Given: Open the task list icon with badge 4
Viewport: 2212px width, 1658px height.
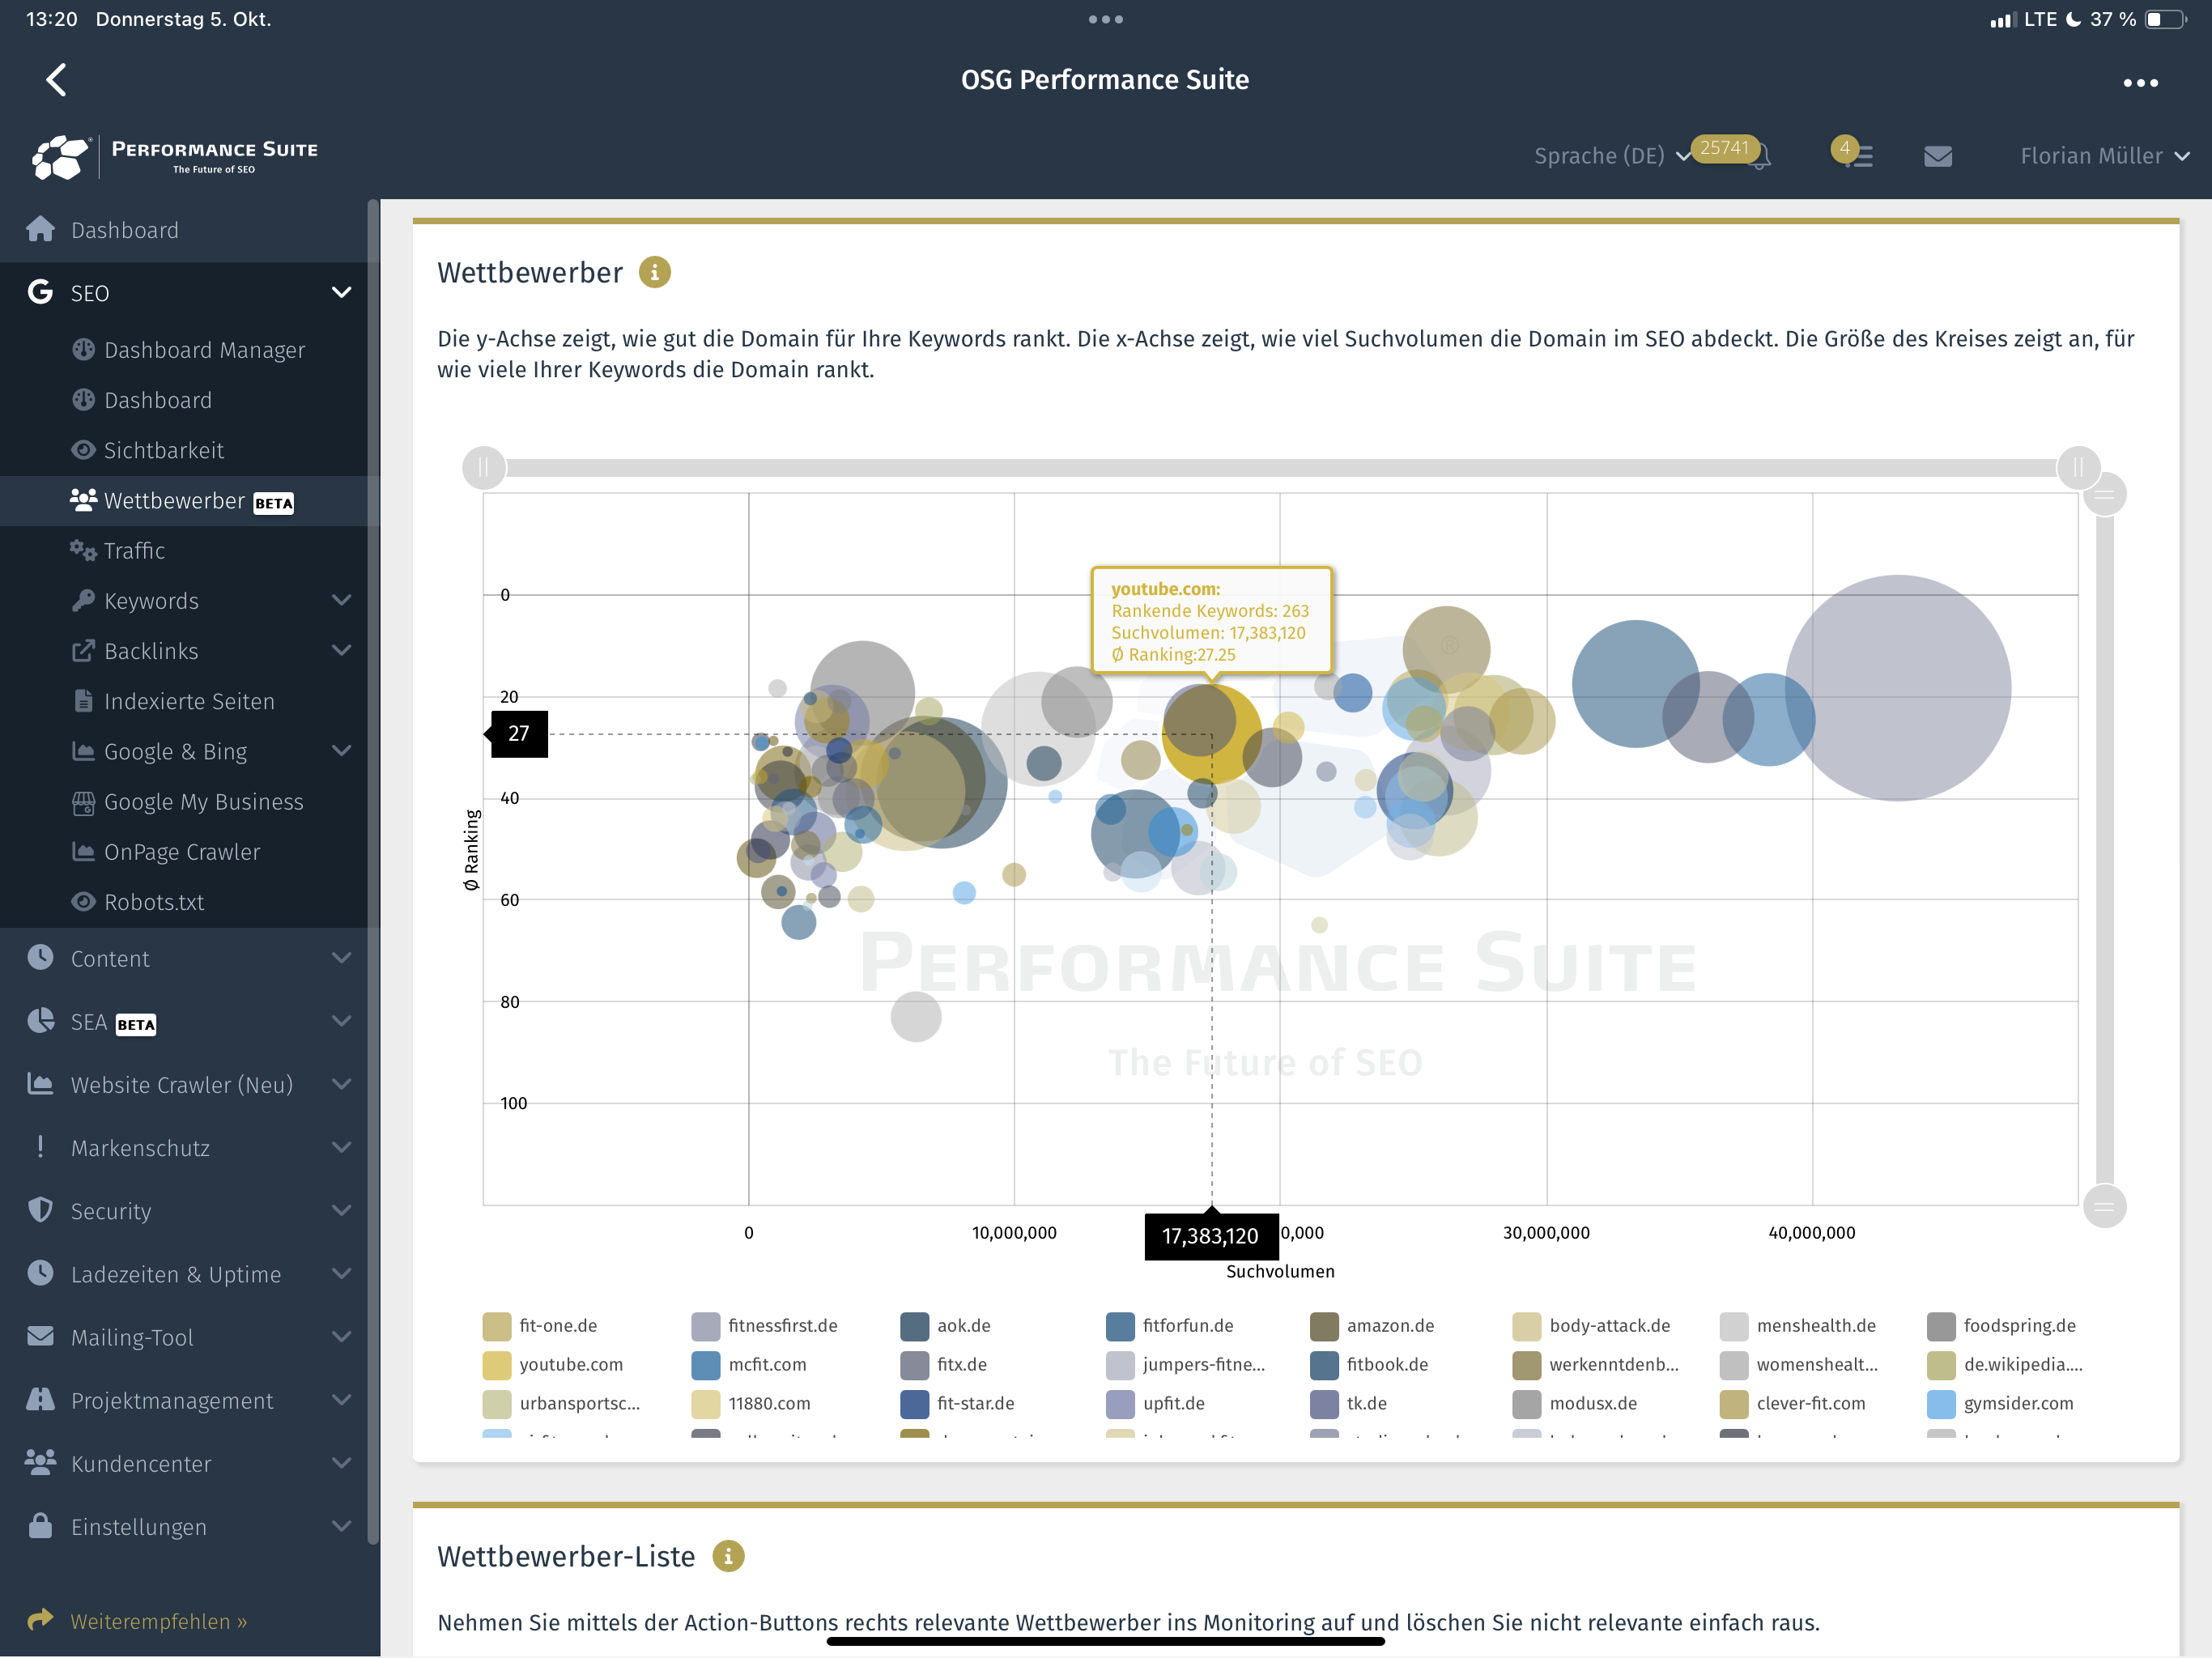Looking at the screenshot, I should tap(1858, 156).
